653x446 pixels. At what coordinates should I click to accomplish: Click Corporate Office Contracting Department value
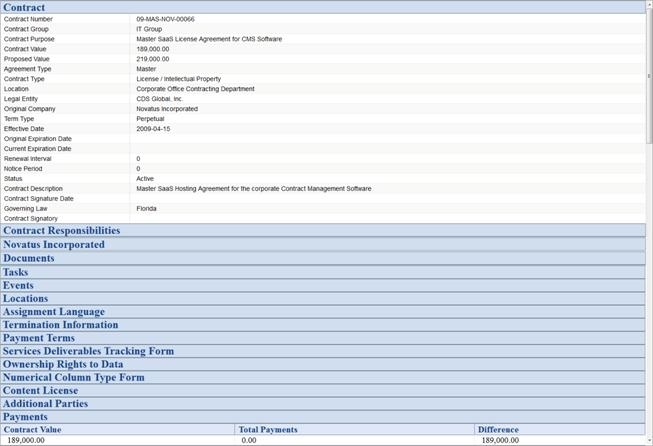pyautogui.click(x=195, y=89)
